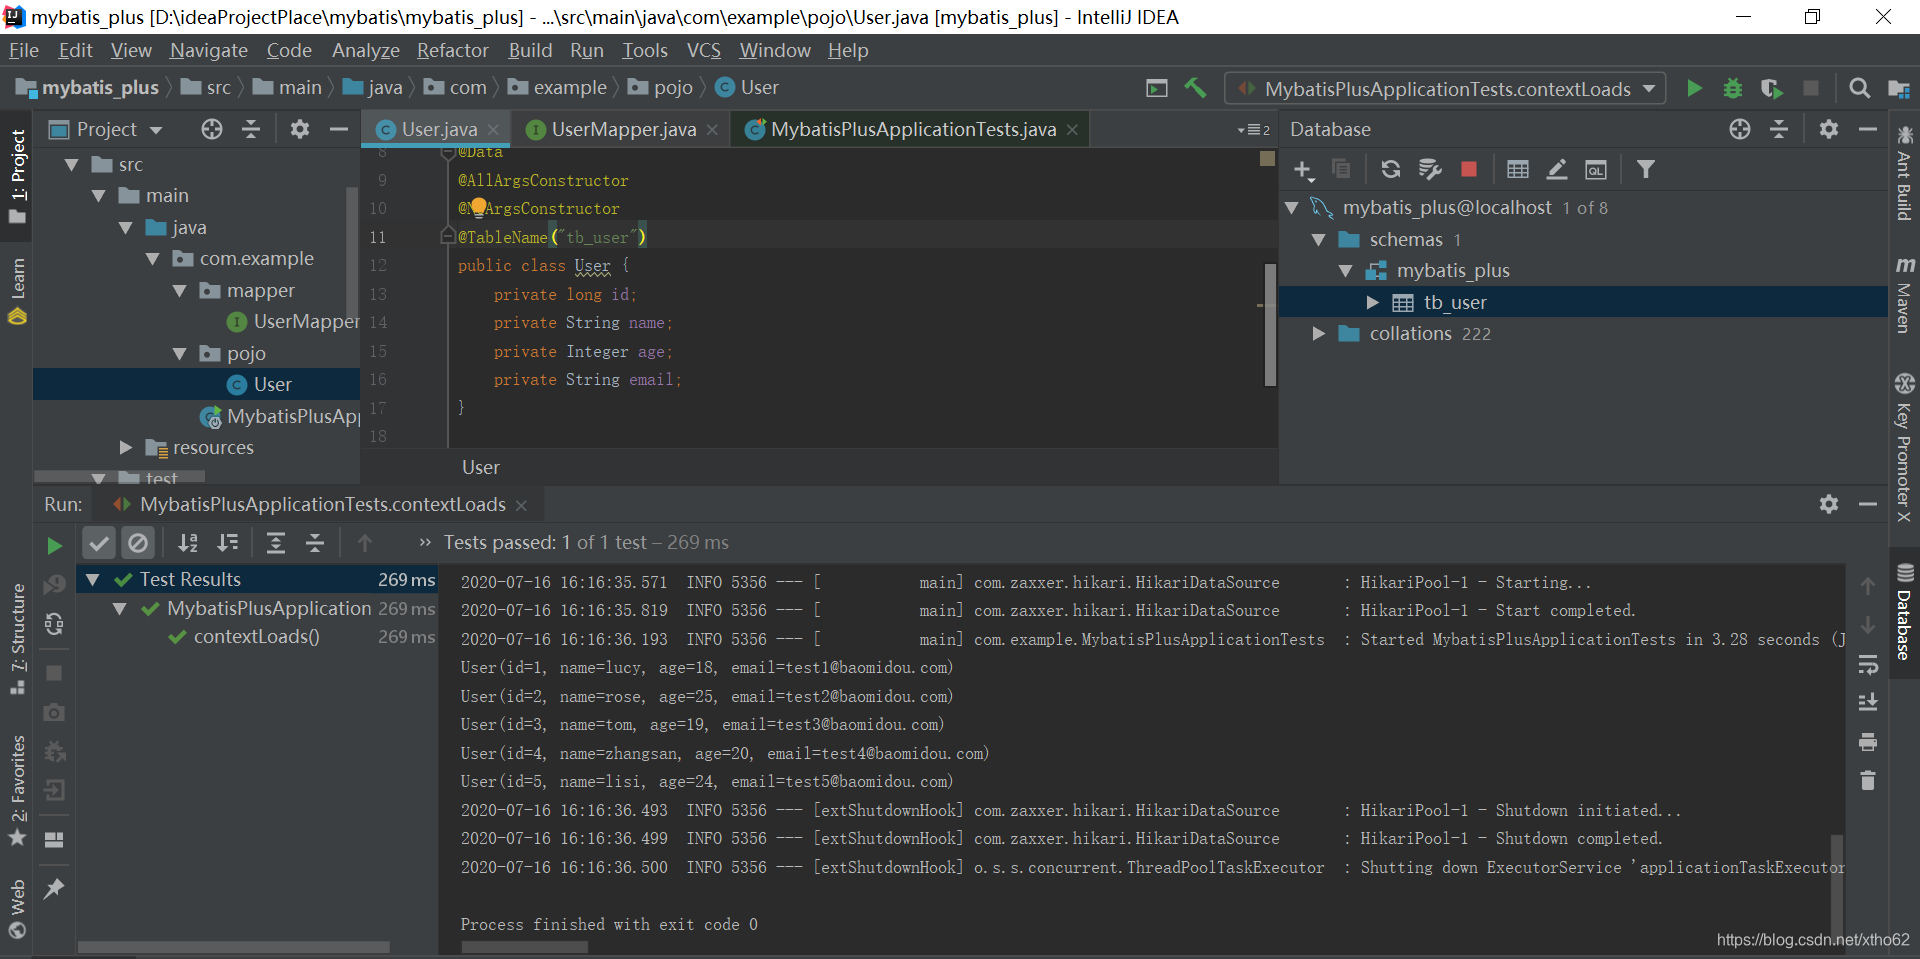The width and height of the screenshot is (1920, 959).
Task: Toggle show passed tests checkmark
Action: click(98, 542)
